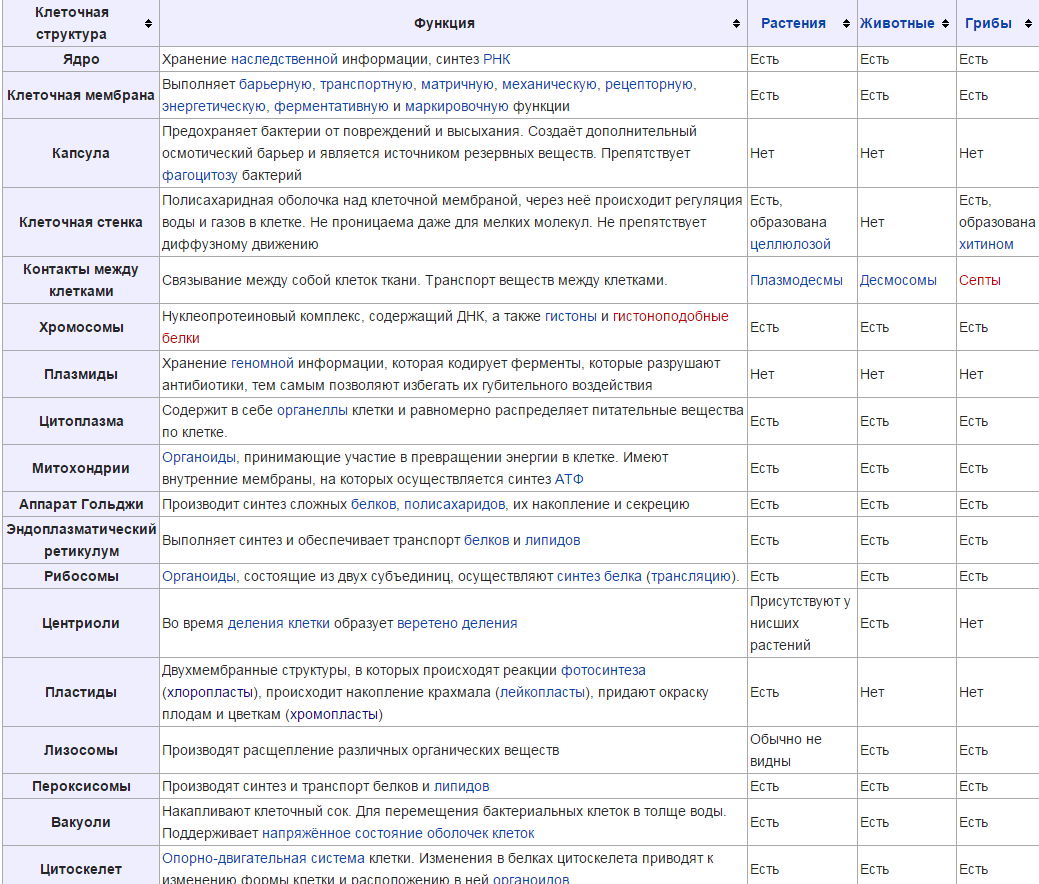1039x884 pixels.
Task: Open the фотосинтеза link
Action: pos(603,670)
